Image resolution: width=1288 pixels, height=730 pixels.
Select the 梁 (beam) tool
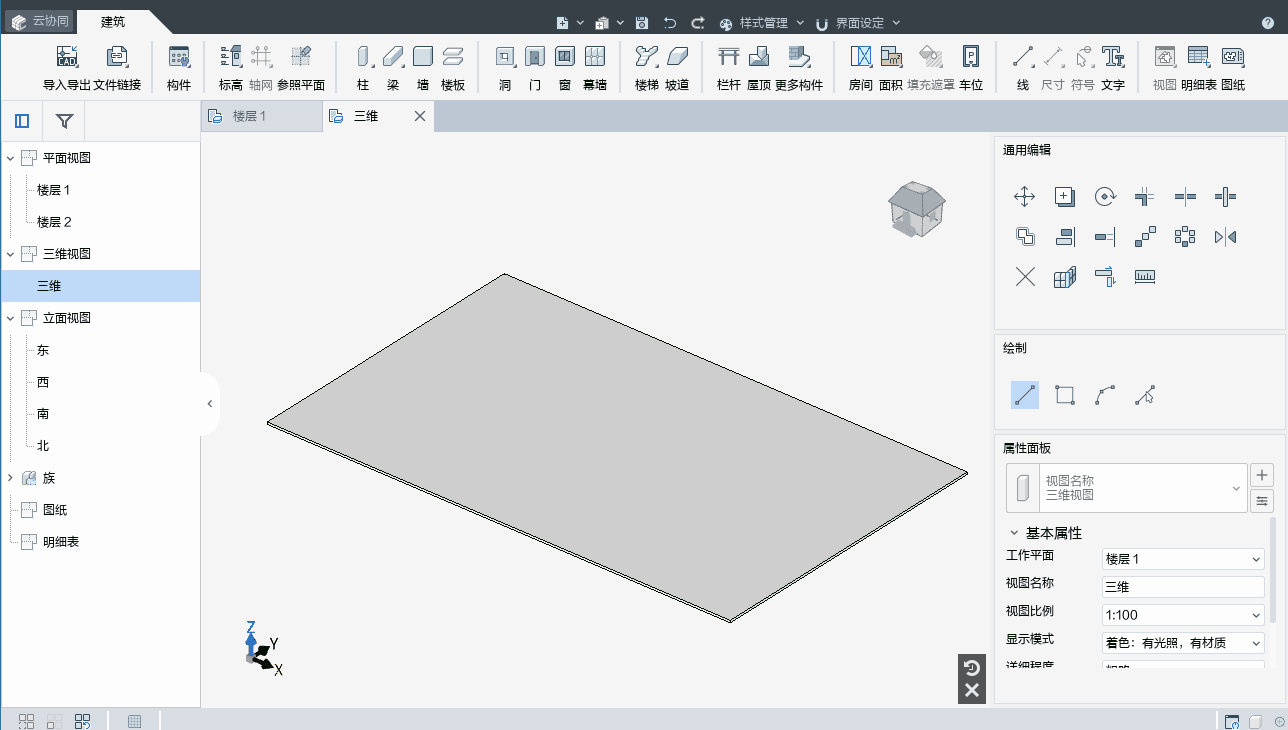(x=393, y=67)
